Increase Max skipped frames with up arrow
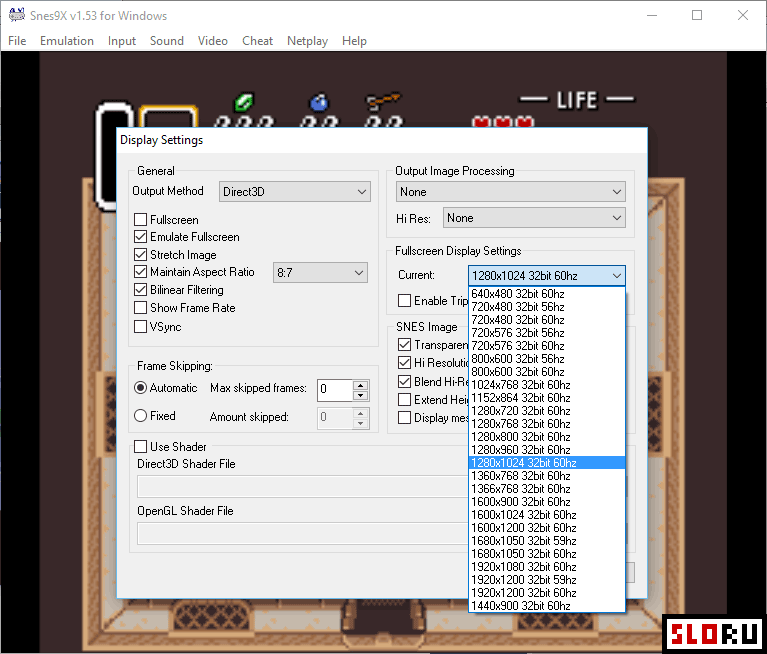767x654 pixels. coord(361,385)
